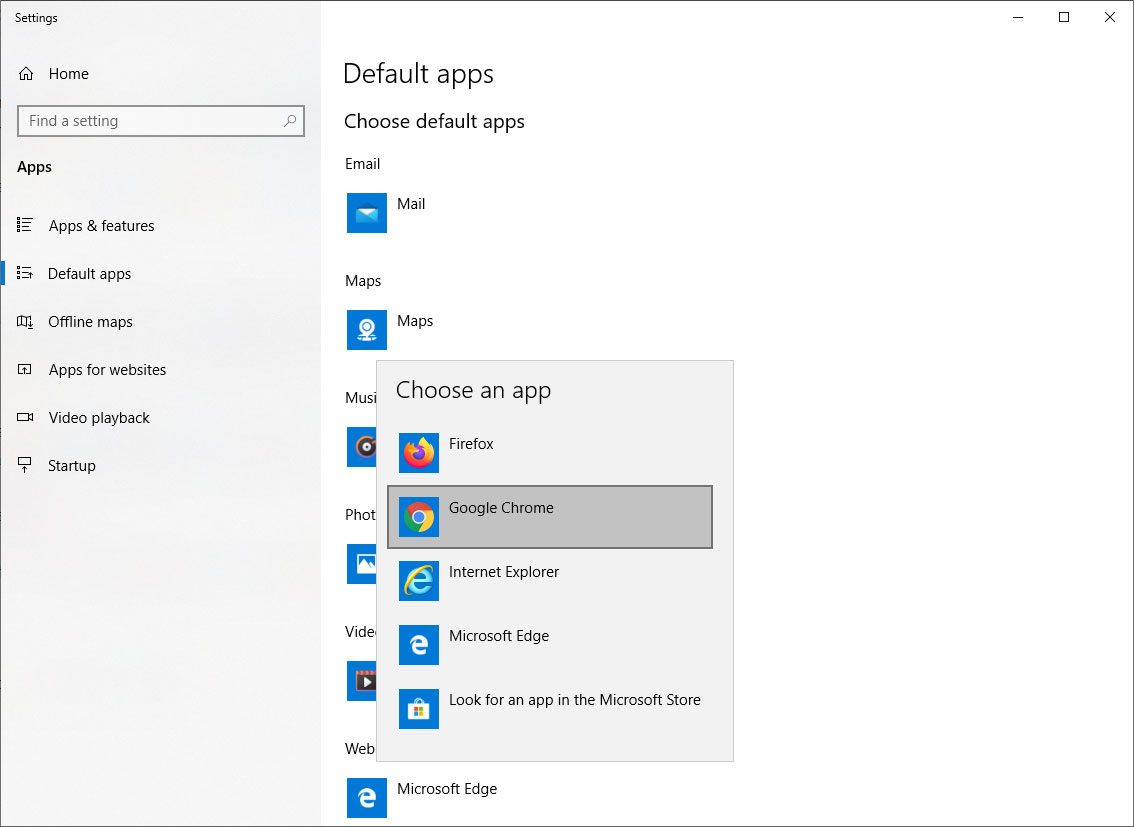Change the Email default app, Mail
The height and width of the screenshot is (827, 1134).
click(386, 213)
